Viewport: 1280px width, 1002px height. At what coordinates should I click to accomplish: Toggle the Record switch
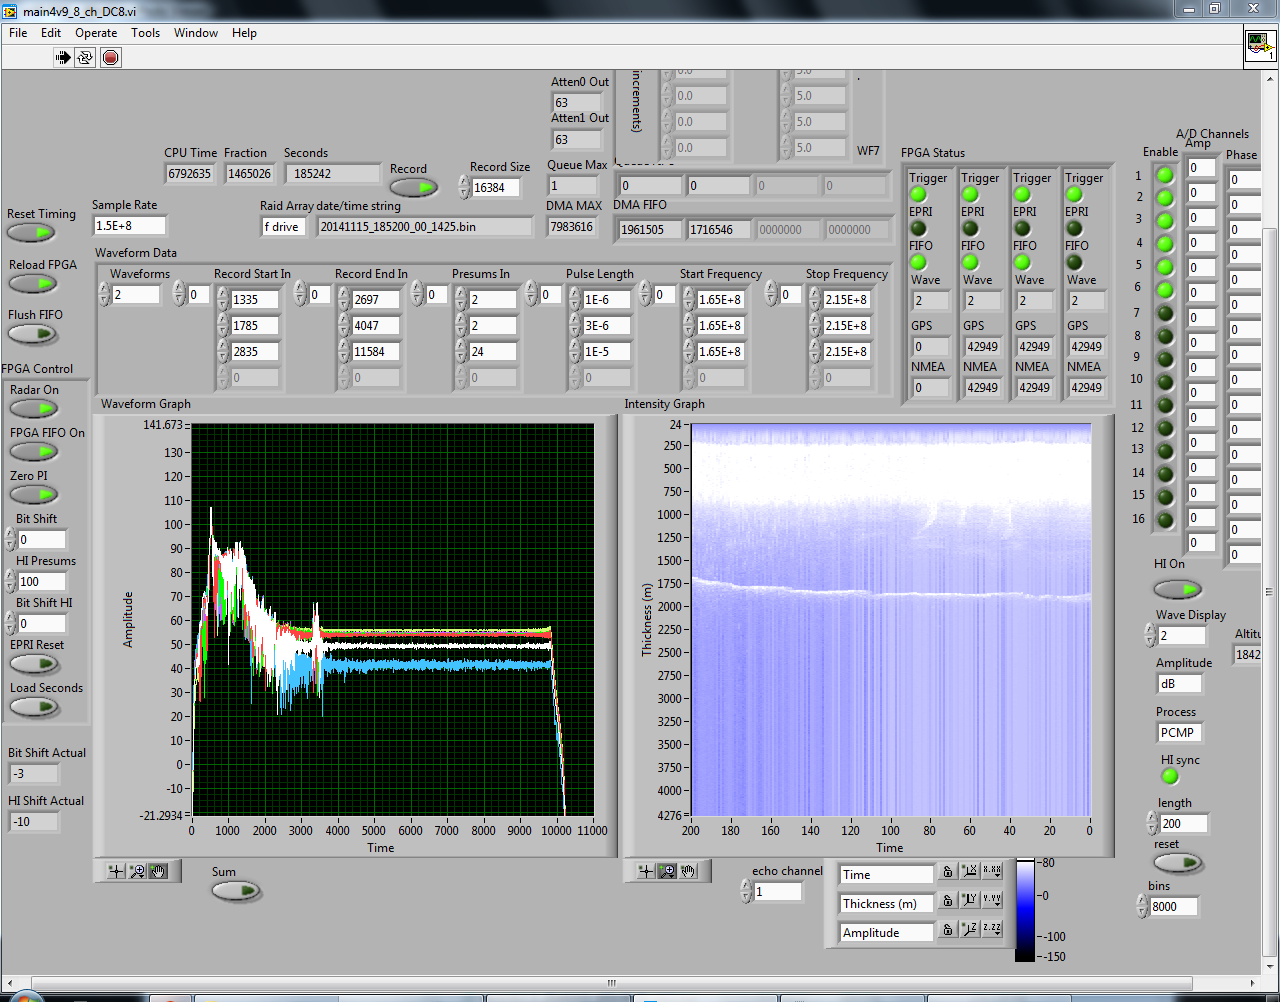click(413, 187)
